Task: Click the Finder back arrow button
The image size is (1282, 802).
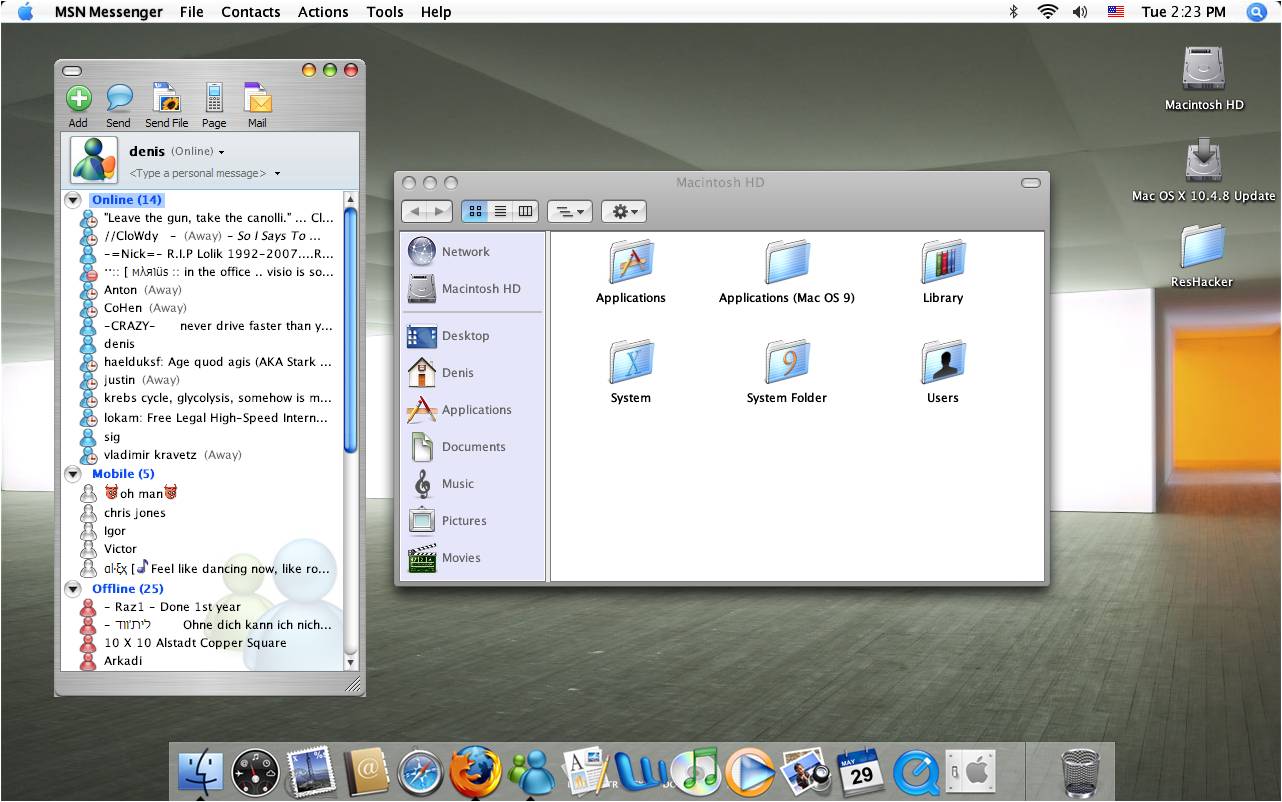Action: 415,211
